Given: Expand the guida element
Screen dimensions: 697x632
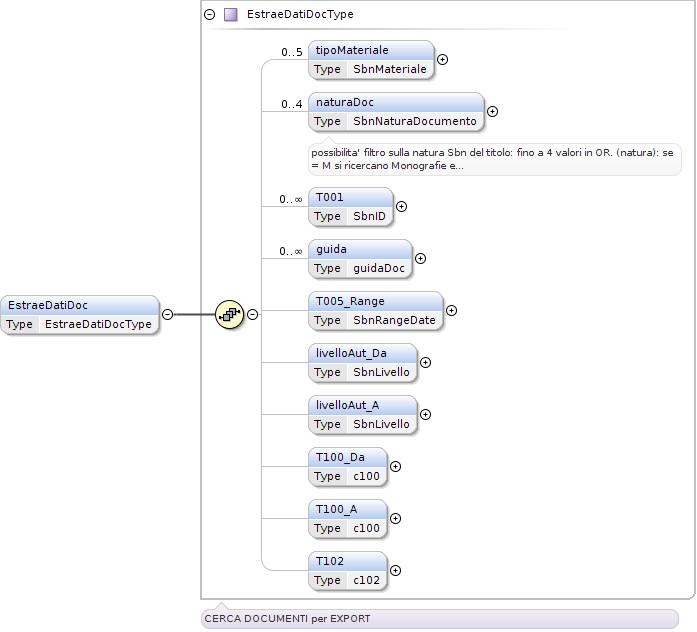Looking at the screenshot, I should (x=420, y=259).
